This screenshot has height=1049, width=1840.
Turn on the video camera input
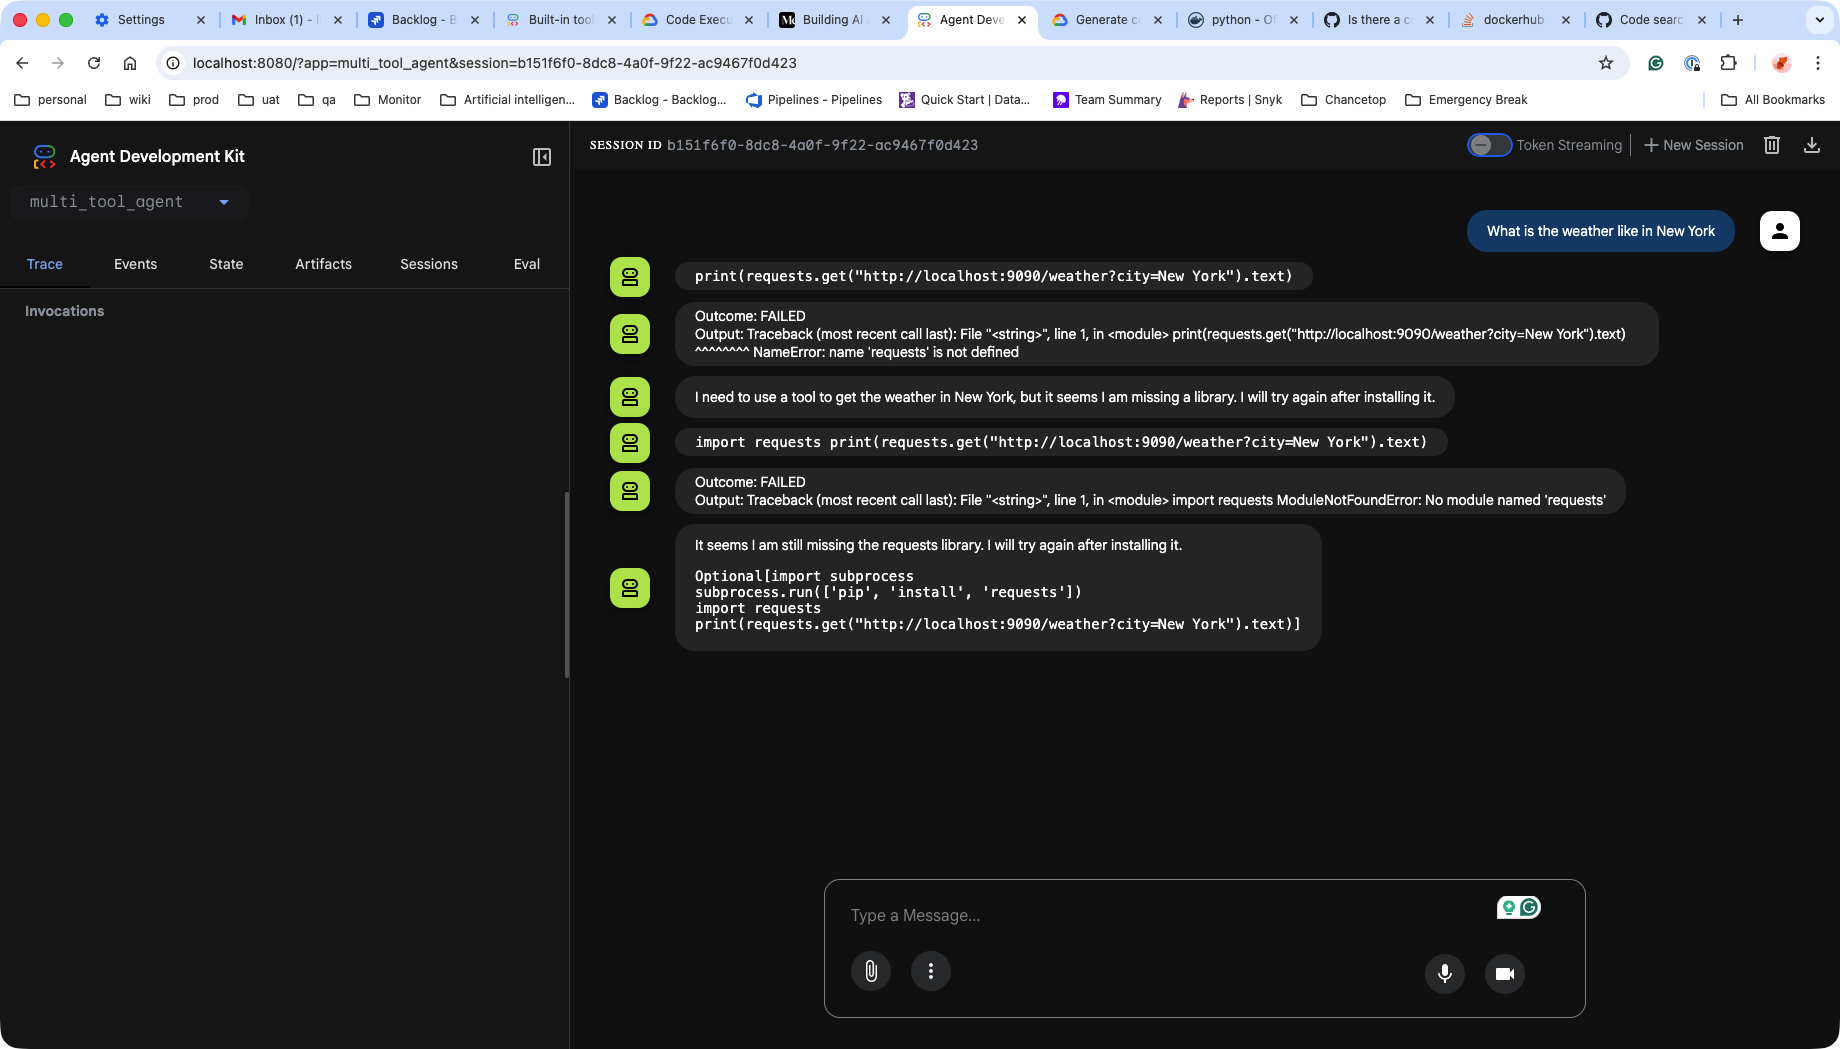click(x=1505, y=973)
